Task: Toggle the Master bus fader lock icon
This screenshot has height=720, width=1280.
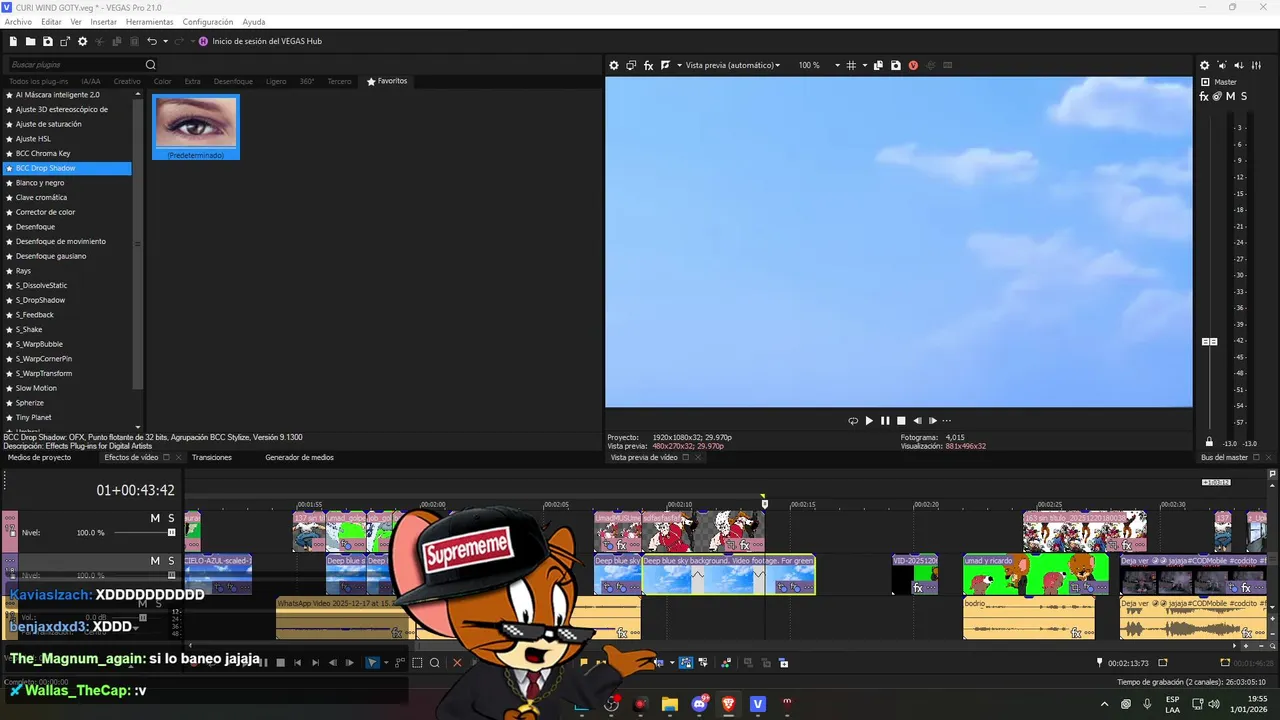Action: pos(1209,442)
